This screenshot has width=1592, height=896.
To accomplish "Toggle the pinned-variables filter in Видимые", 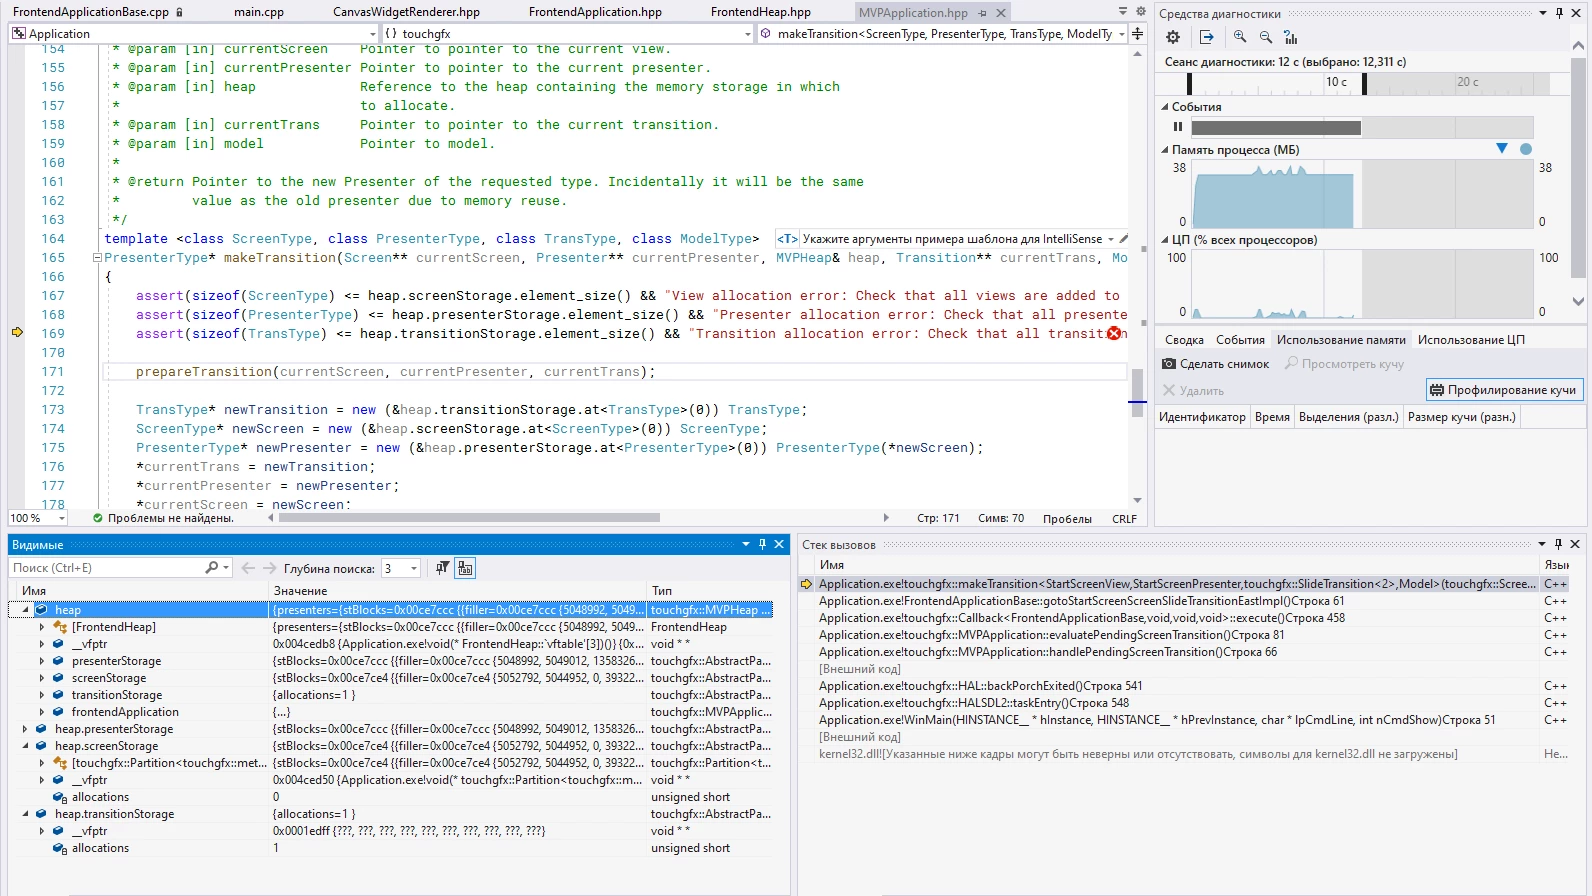I will tap(442, 568).
